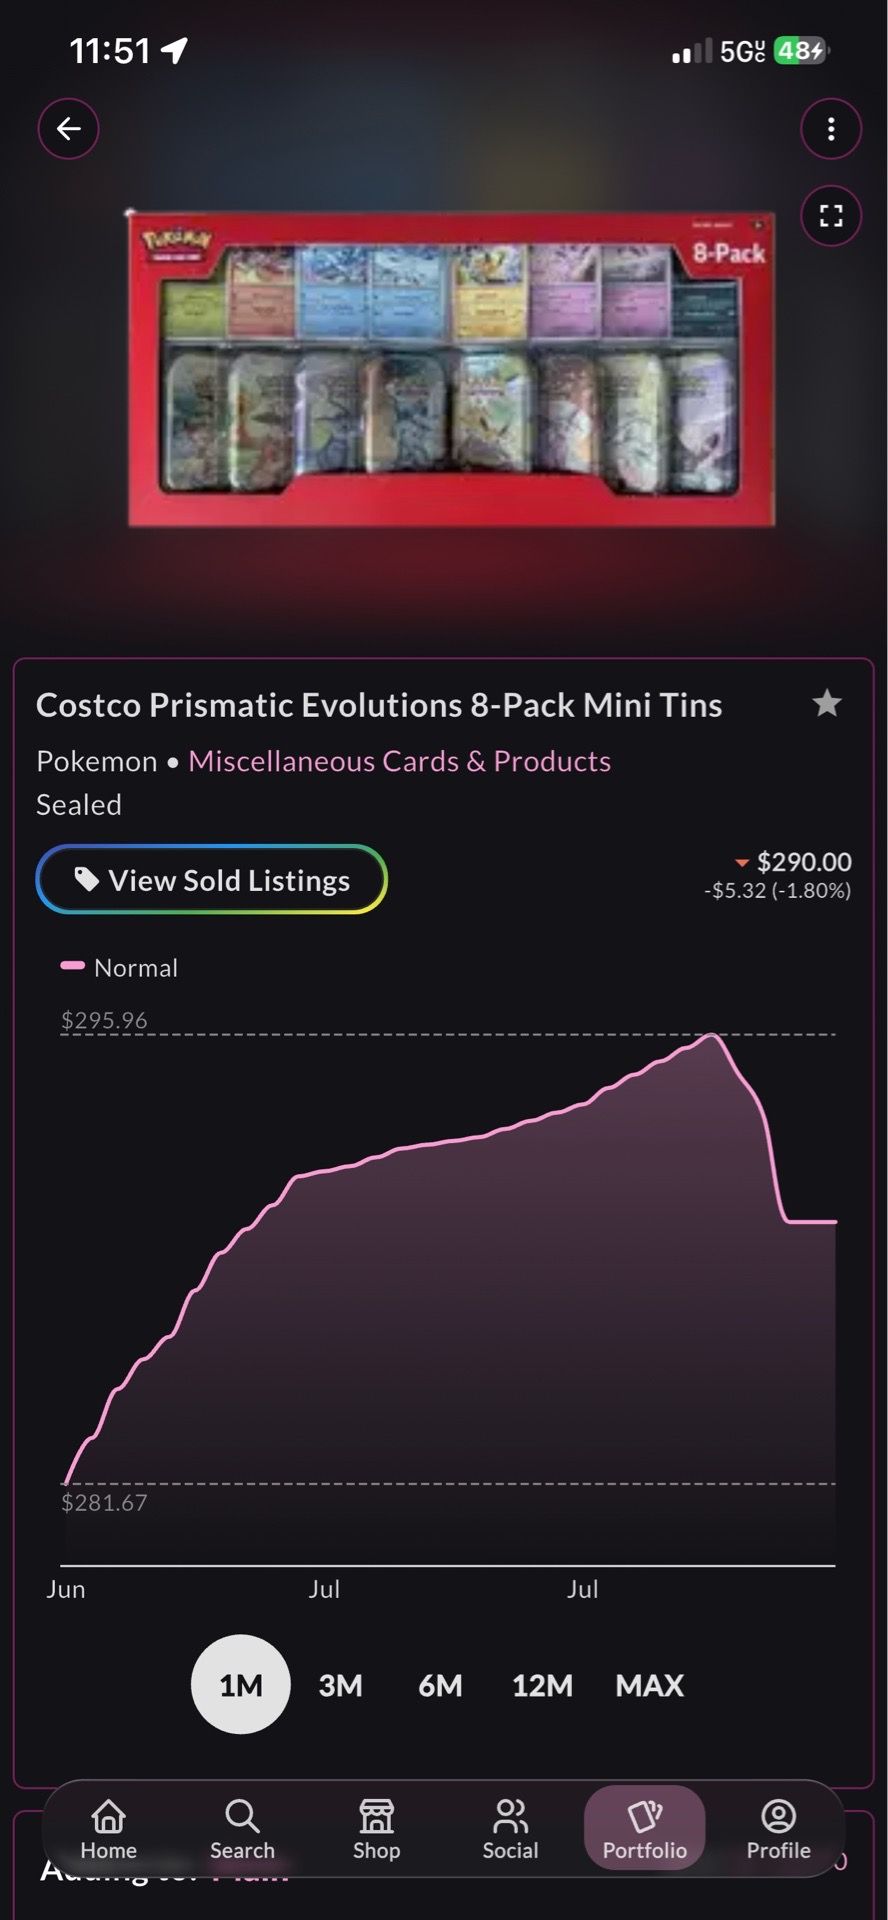Image resolution: width=888 pixels, height=1920 pixels.
Task: Select the 3M chart range
Action: click(341, 1685)
